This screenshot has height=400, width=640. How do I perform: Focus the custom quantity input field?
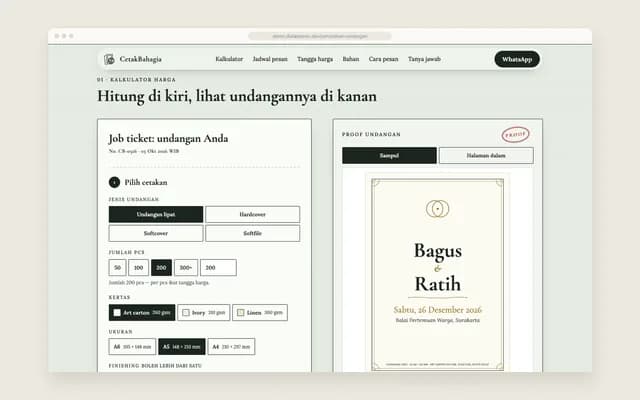point(218,268)
